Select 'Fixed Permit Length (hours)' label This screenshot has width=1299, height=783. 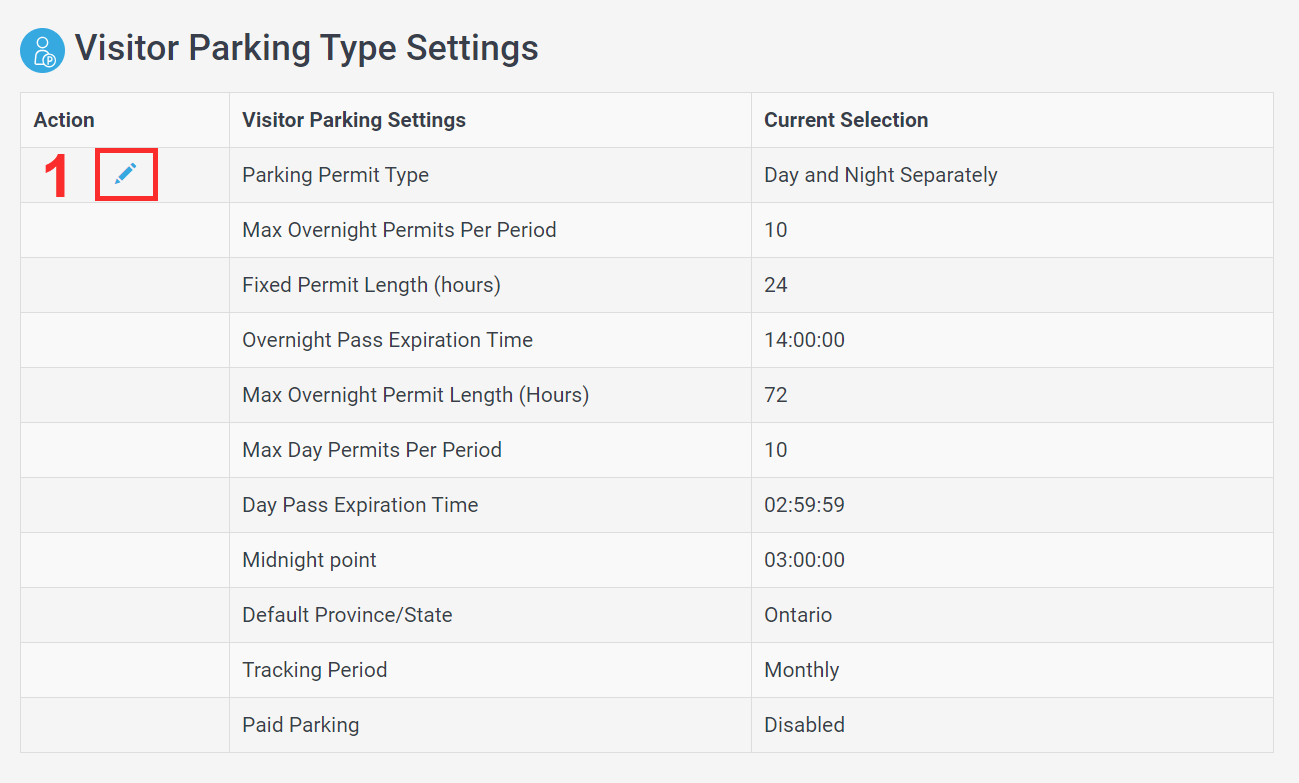pos(371,285)
